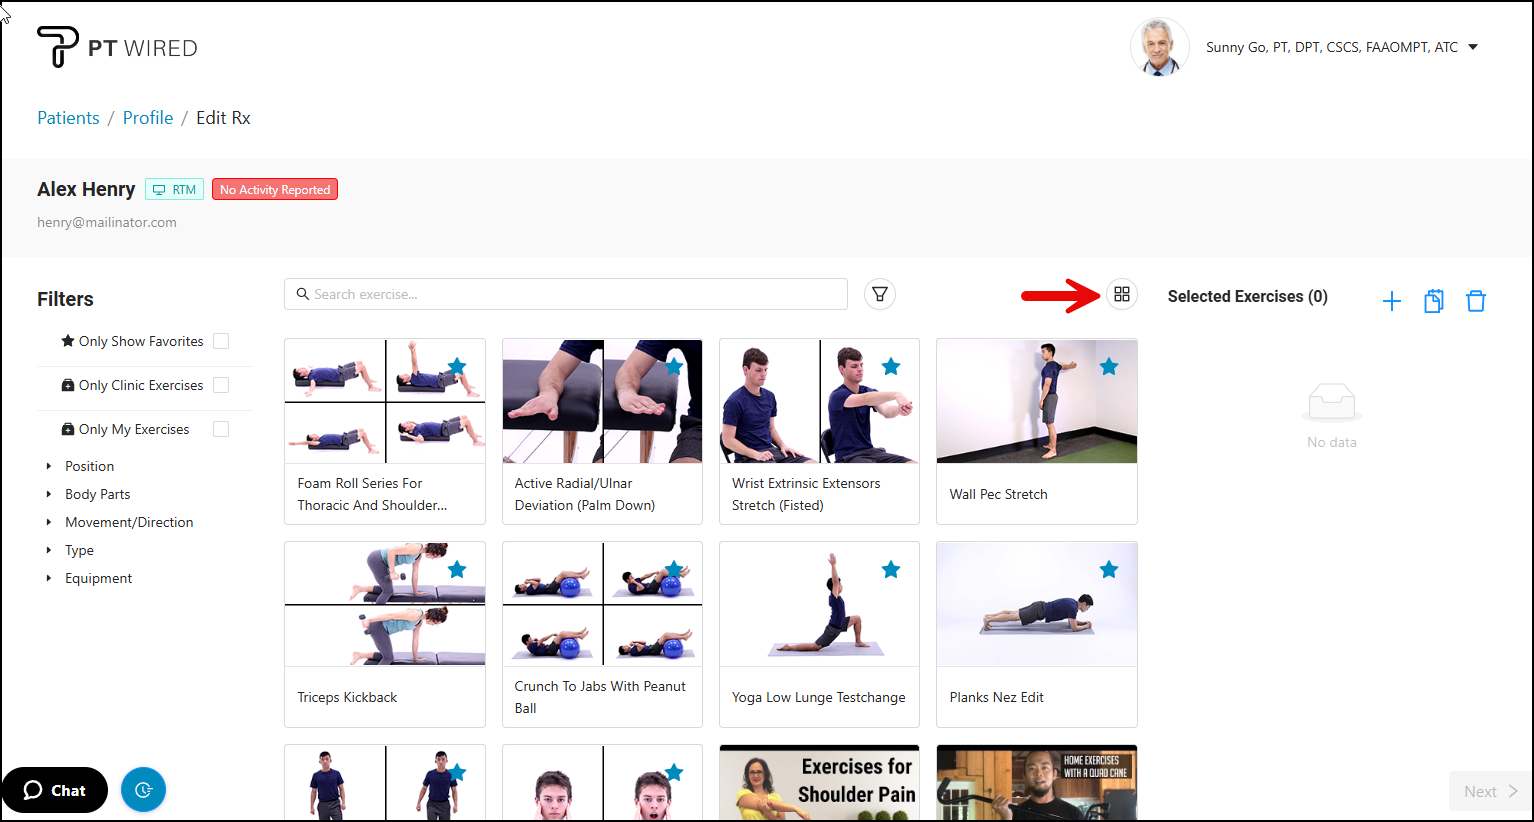Viewport: 1534px width, 822px height.
Task: Open Home Exercises With a Quad Cane card
Action: pos(1037,783)
